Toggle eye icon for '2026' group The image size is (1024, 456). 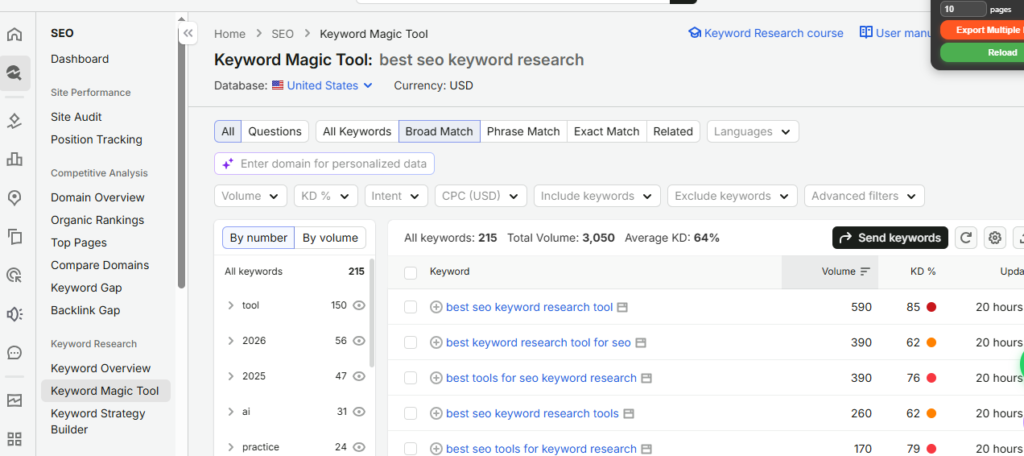coord(359,341)
